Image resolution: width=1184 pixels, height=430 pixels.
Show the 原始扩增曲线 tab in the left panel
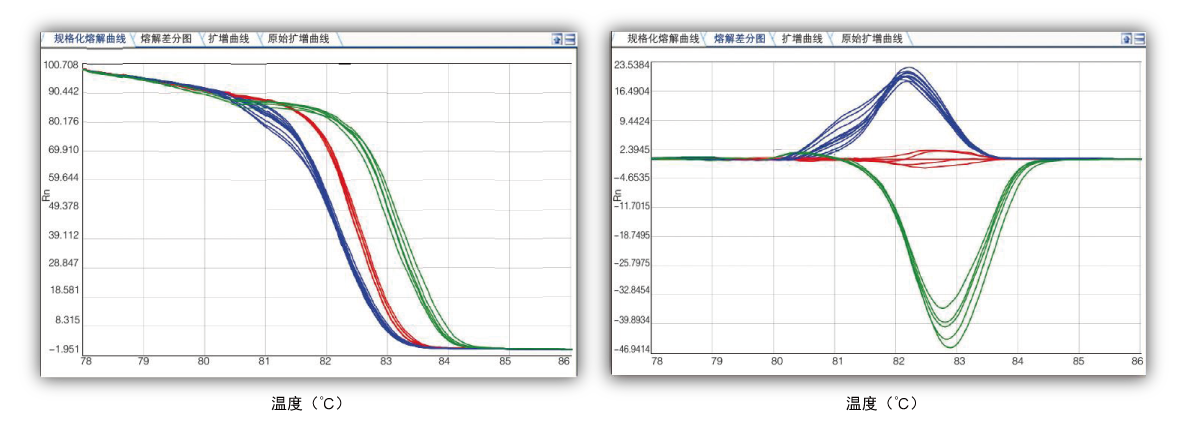tap(299, 39)
